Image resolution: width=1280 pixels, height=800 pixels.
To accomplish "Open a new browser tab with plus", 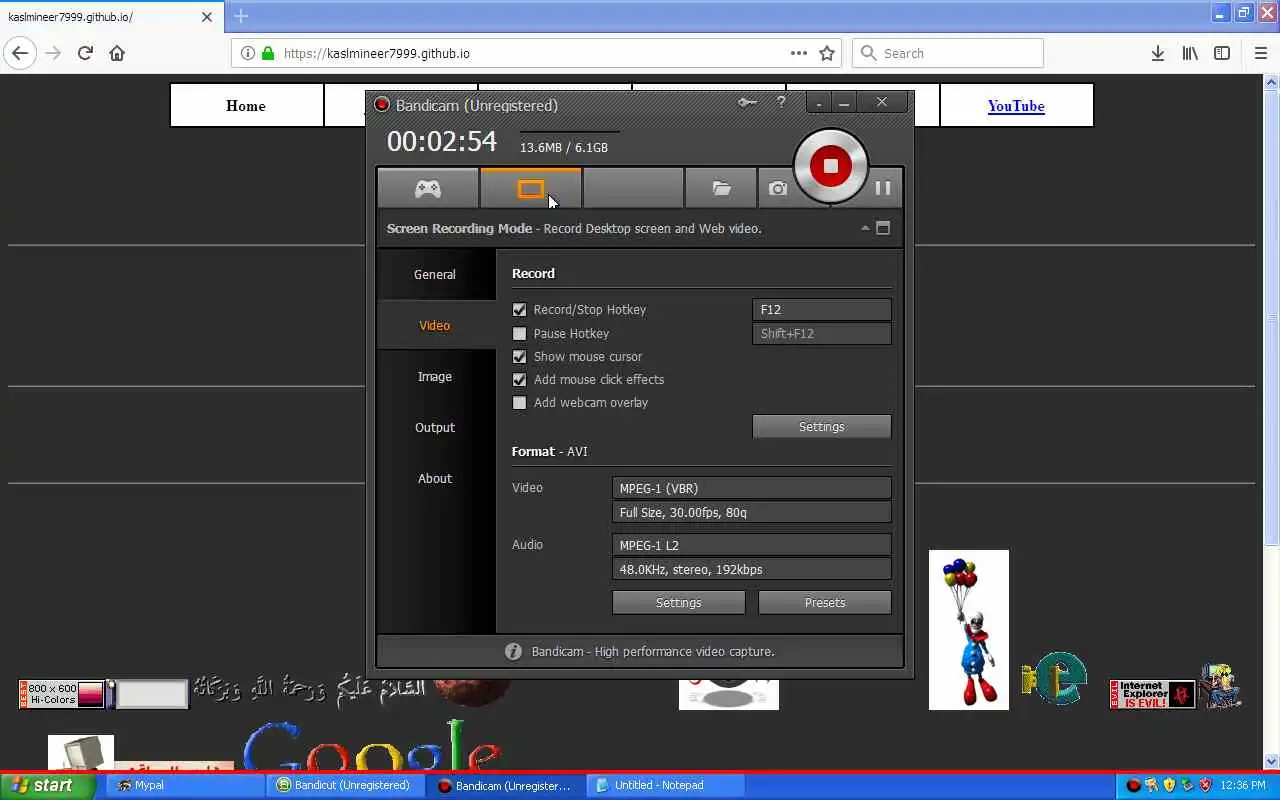I will 241,16.
